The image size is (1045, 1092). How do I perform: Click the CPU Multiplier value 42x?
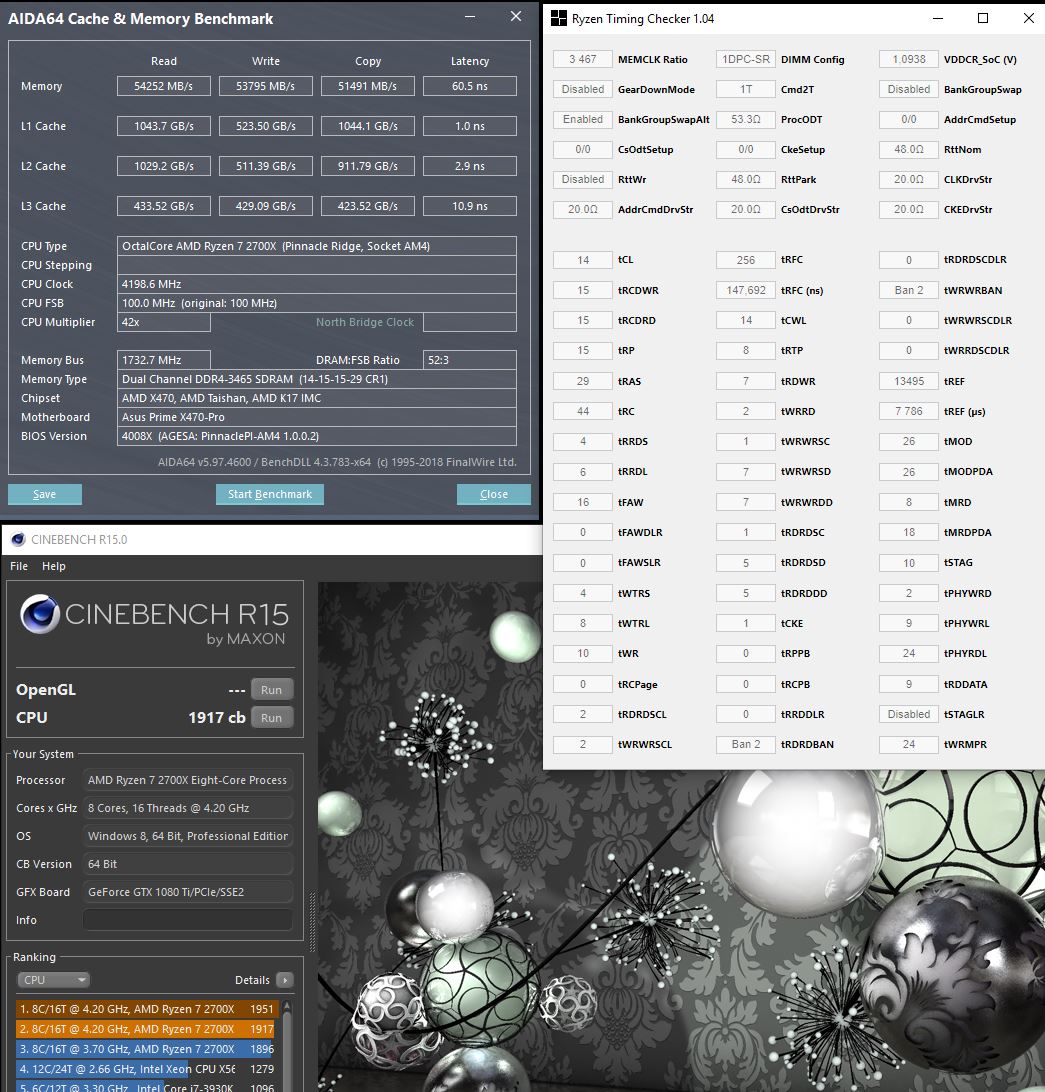point(164,322)
